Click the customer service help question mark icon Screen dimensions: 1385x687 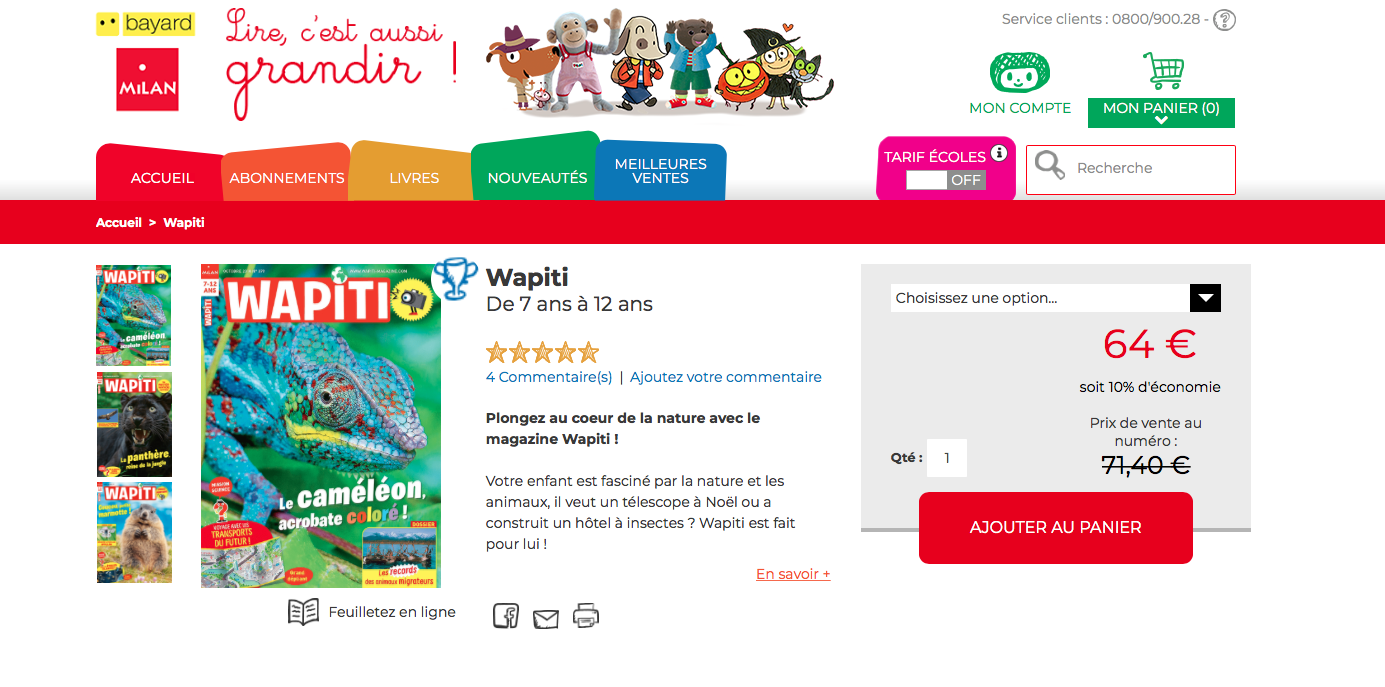tap(1224, 20)
